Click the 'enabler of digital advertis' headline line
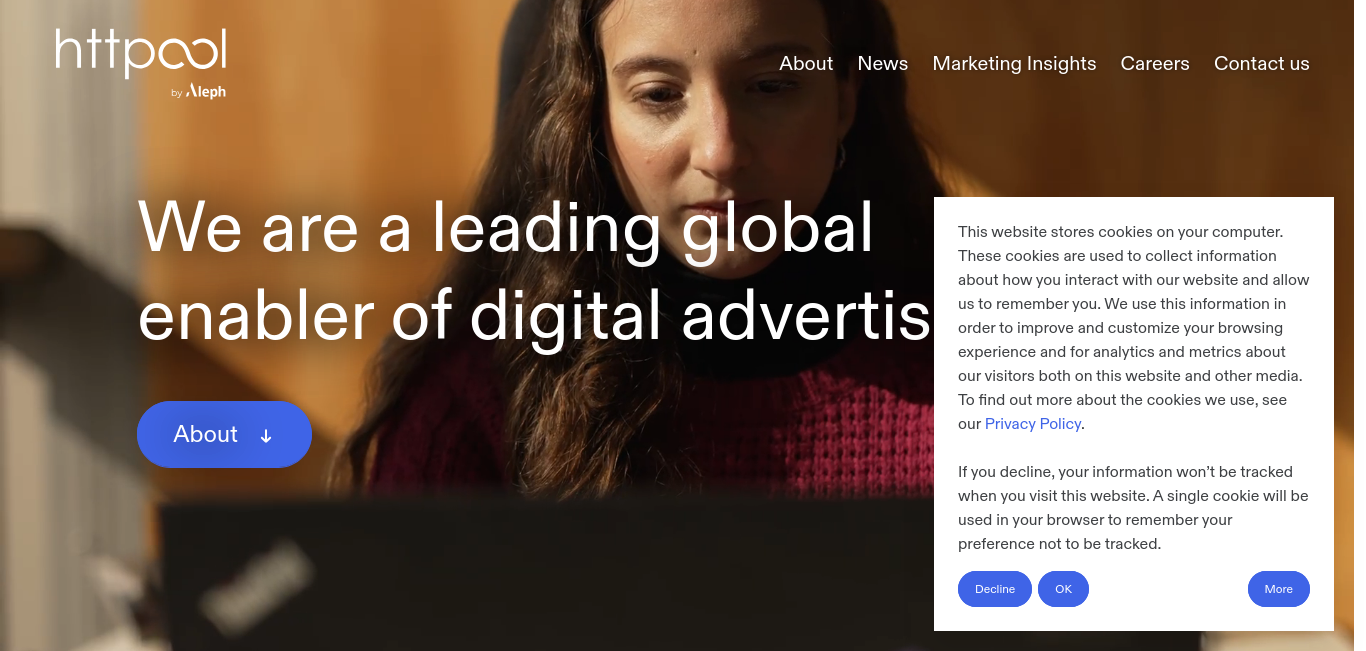1366x651 pixels. 534,316
